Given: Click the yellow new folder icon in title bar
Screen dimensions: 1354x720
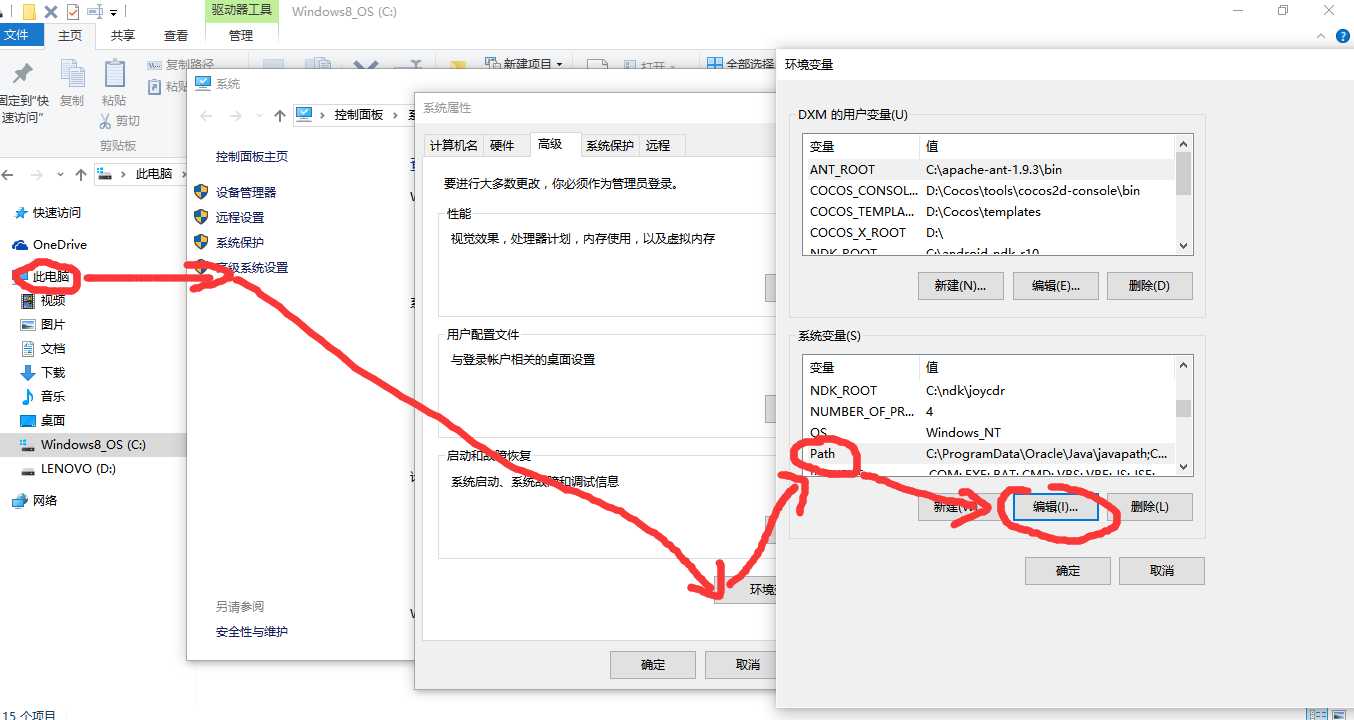Looking at the screenshot, I should [29, 12].
